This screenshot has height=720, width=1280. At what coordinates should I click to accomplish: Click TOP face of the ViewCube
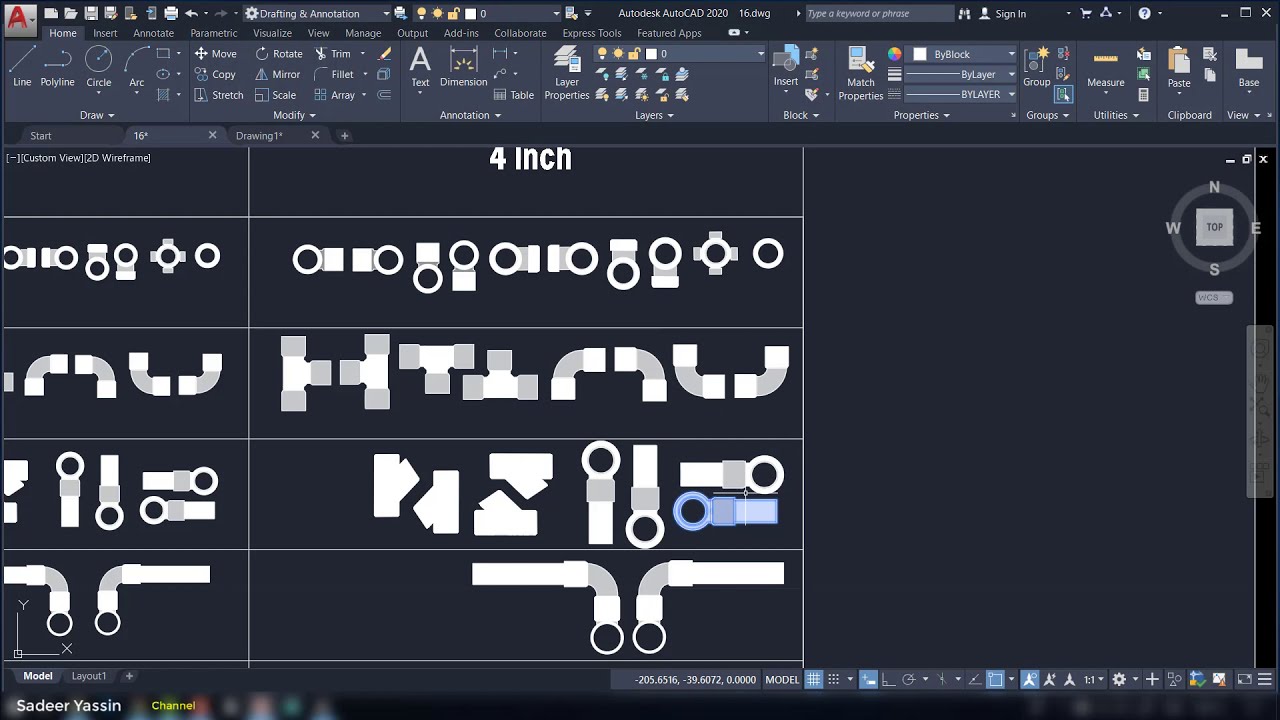1214,227
